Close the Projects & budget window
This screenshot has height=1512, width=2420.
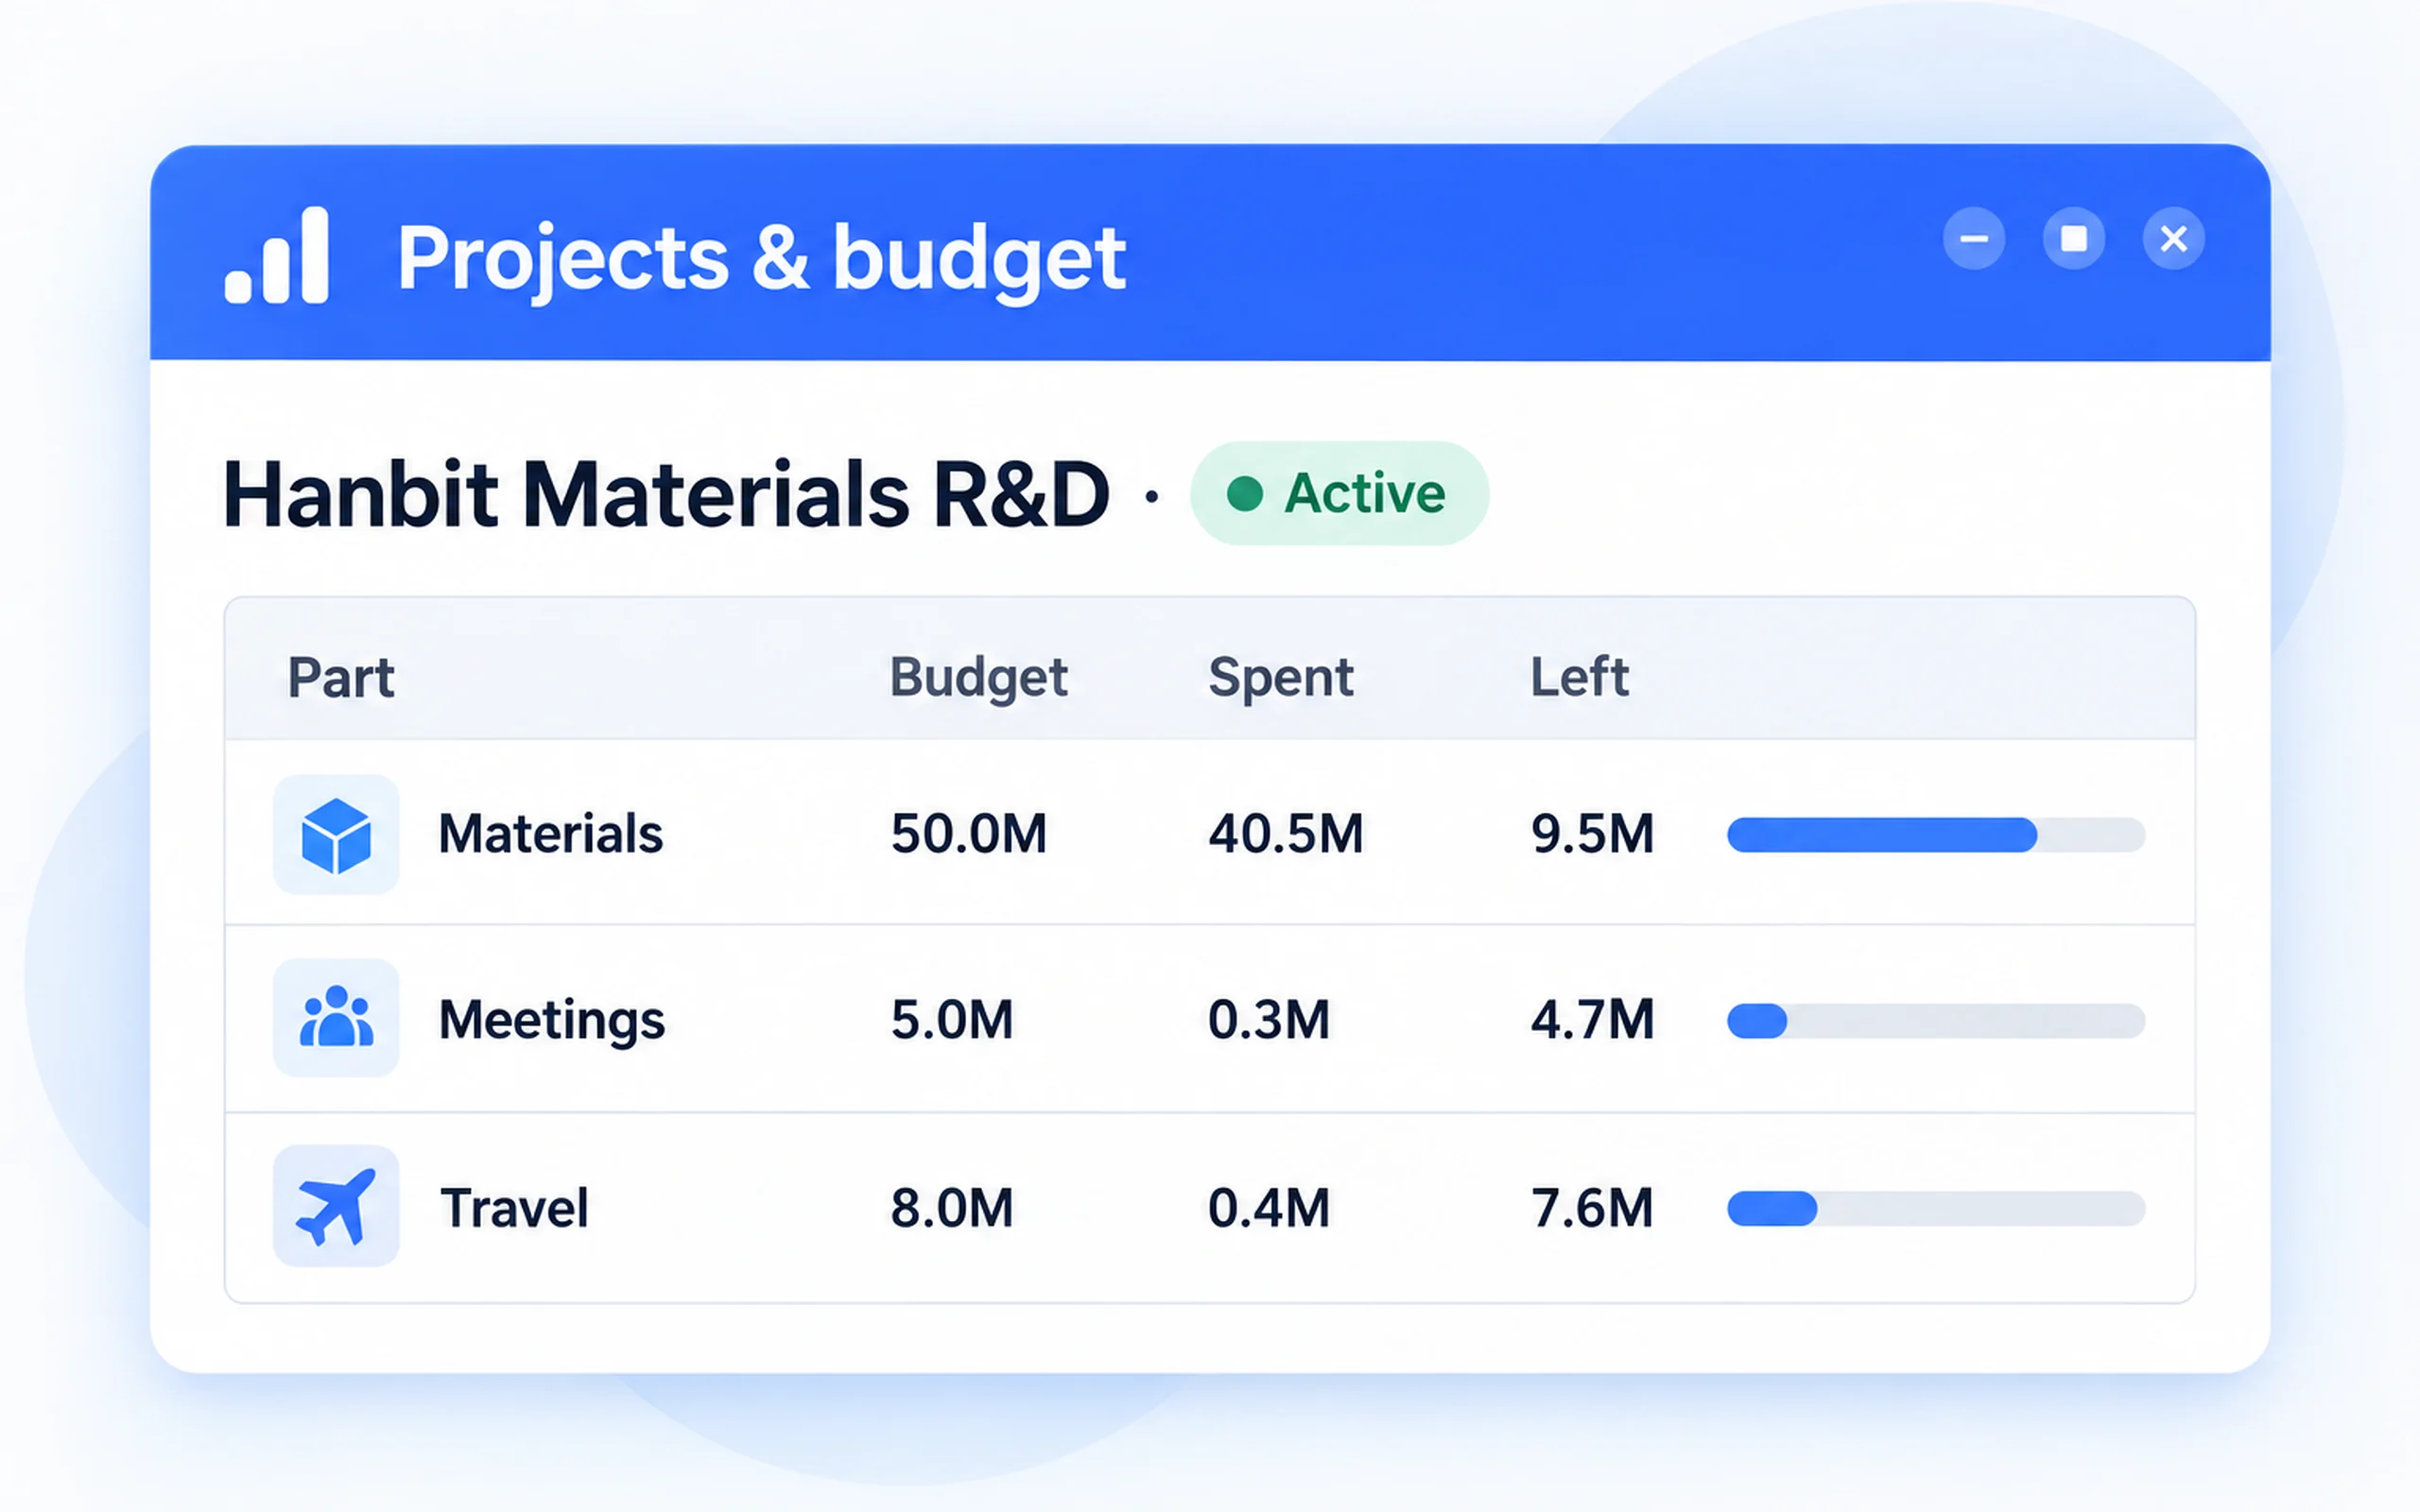click(x=2173, y=239)
